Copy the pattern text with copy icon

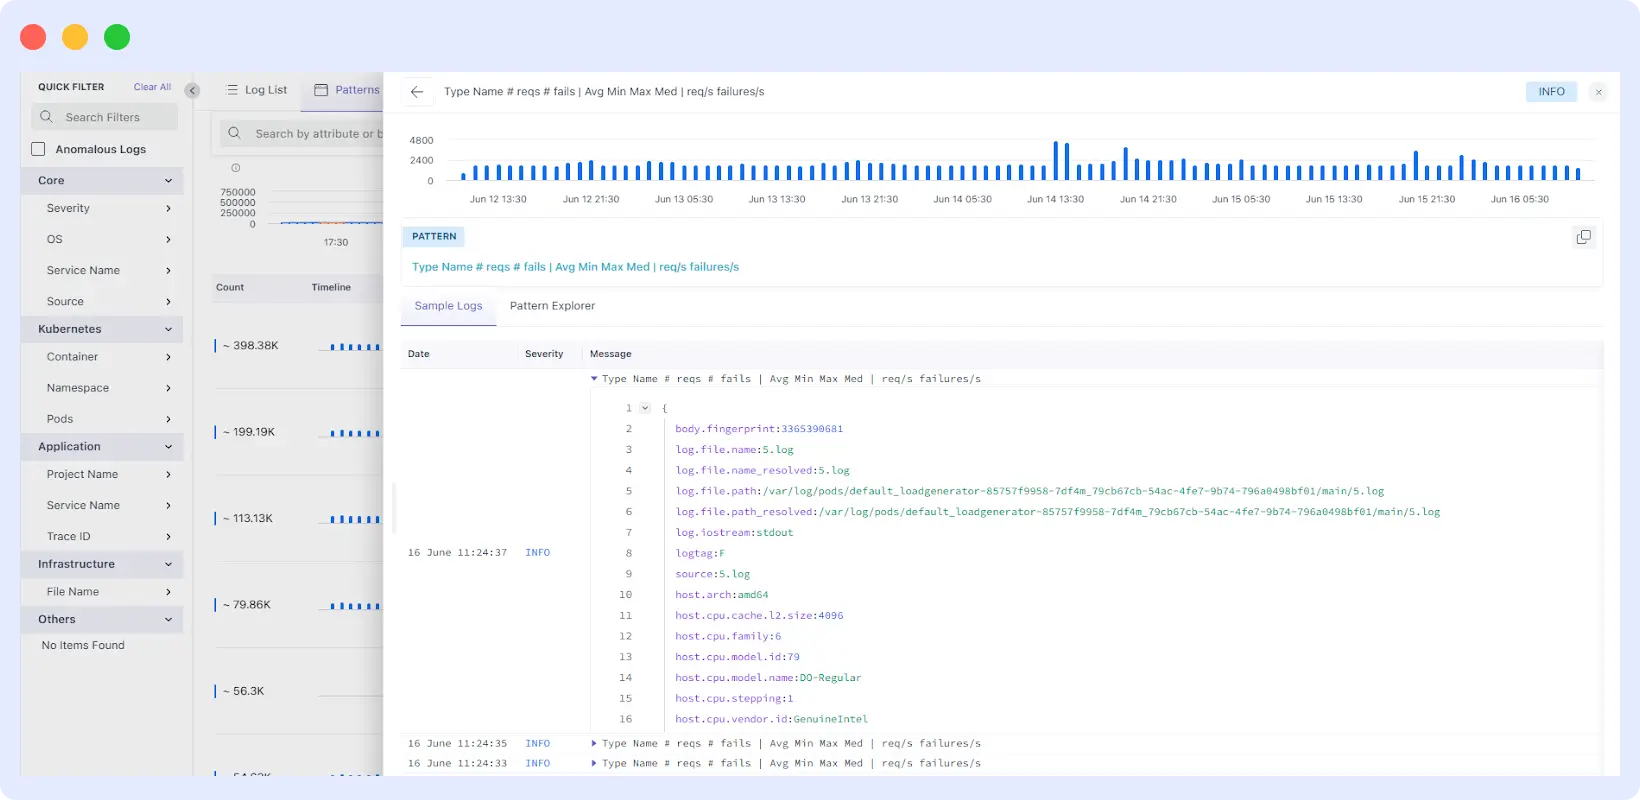[1583, 237]
